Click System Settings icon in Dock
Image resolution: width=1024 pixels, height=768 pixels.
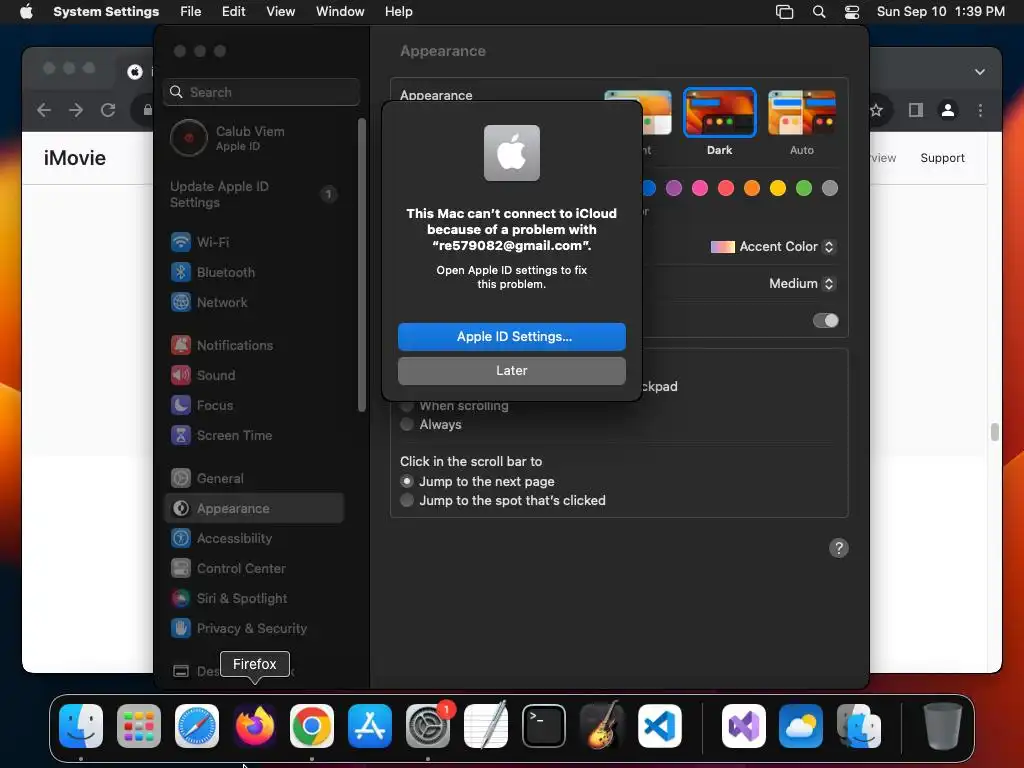(428, 726)
